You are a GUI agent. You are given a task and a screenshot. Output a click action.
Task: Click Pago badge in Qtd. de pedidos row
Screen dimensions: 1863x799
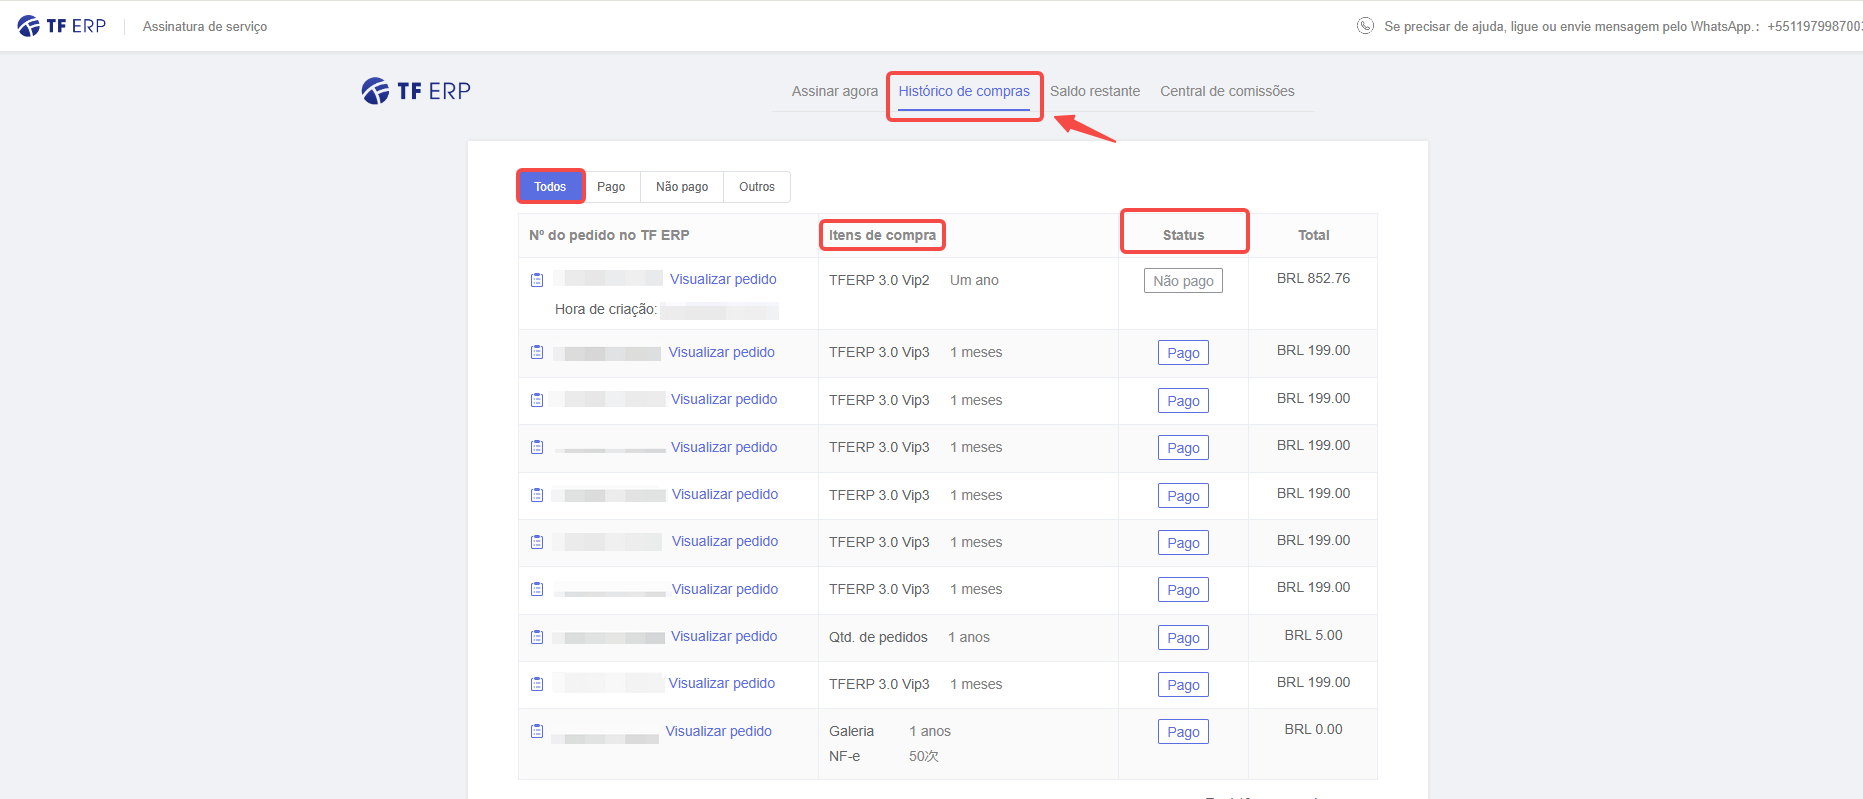[1183, 638]
